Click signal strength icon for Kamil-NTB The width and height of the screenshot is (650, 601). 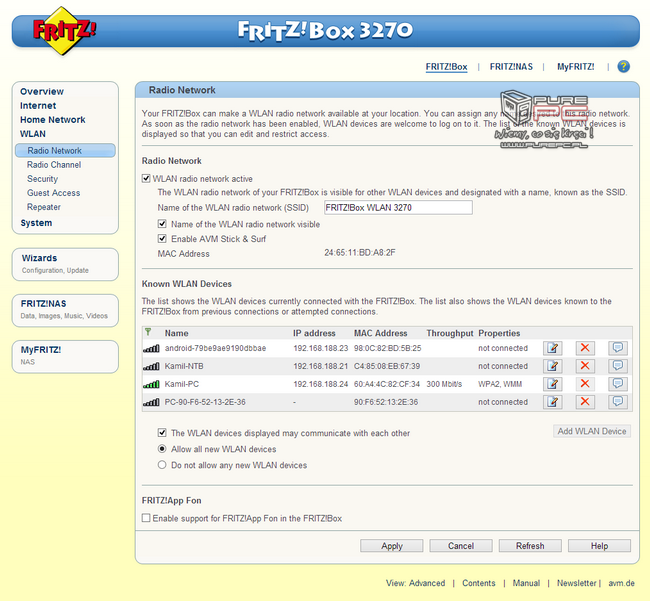[151, 366]
